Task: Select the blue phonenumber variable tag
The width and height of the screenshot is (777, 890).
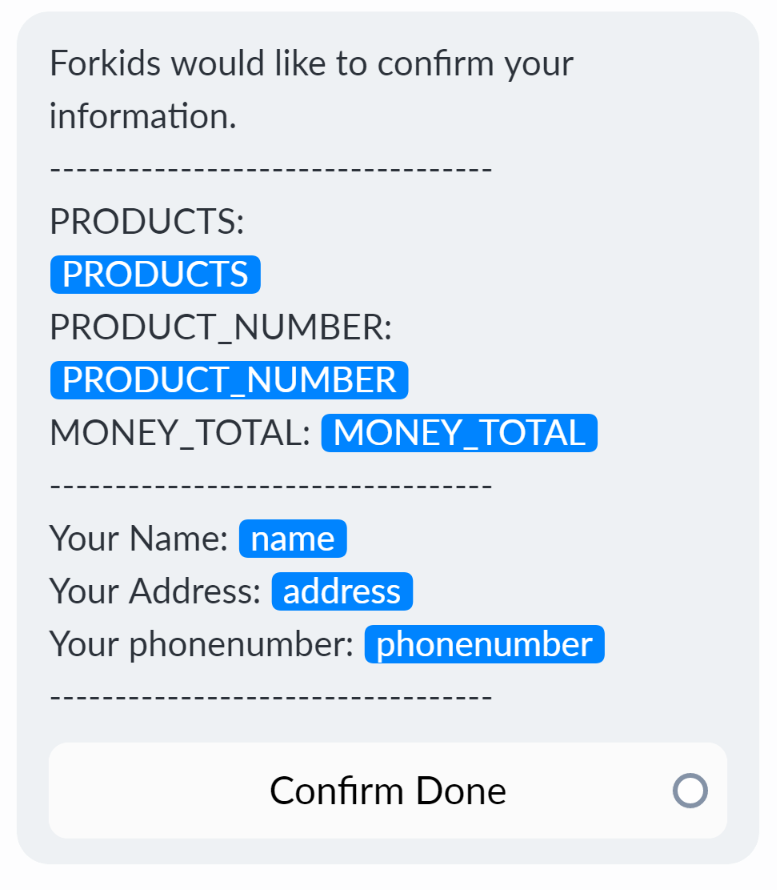Action: [484, 645]
